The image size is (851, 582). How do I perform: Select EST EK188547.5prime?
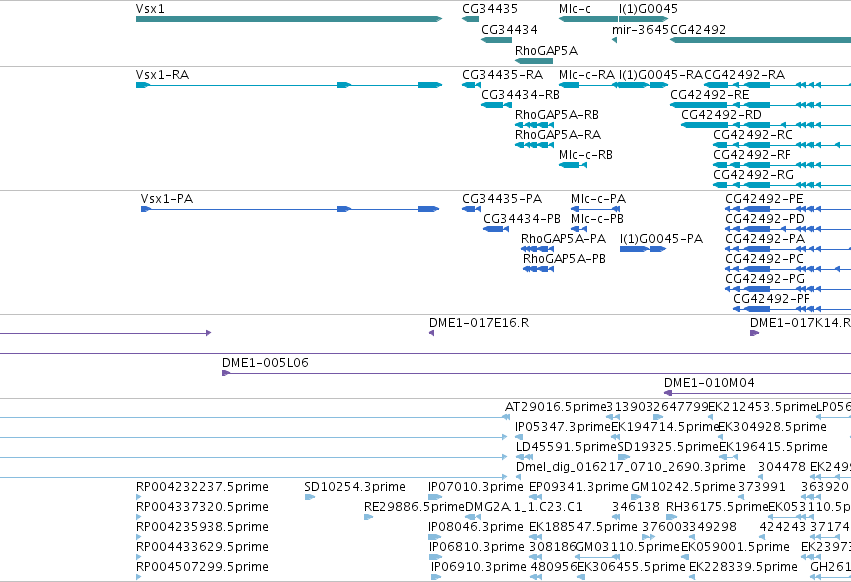pos(536,537)
